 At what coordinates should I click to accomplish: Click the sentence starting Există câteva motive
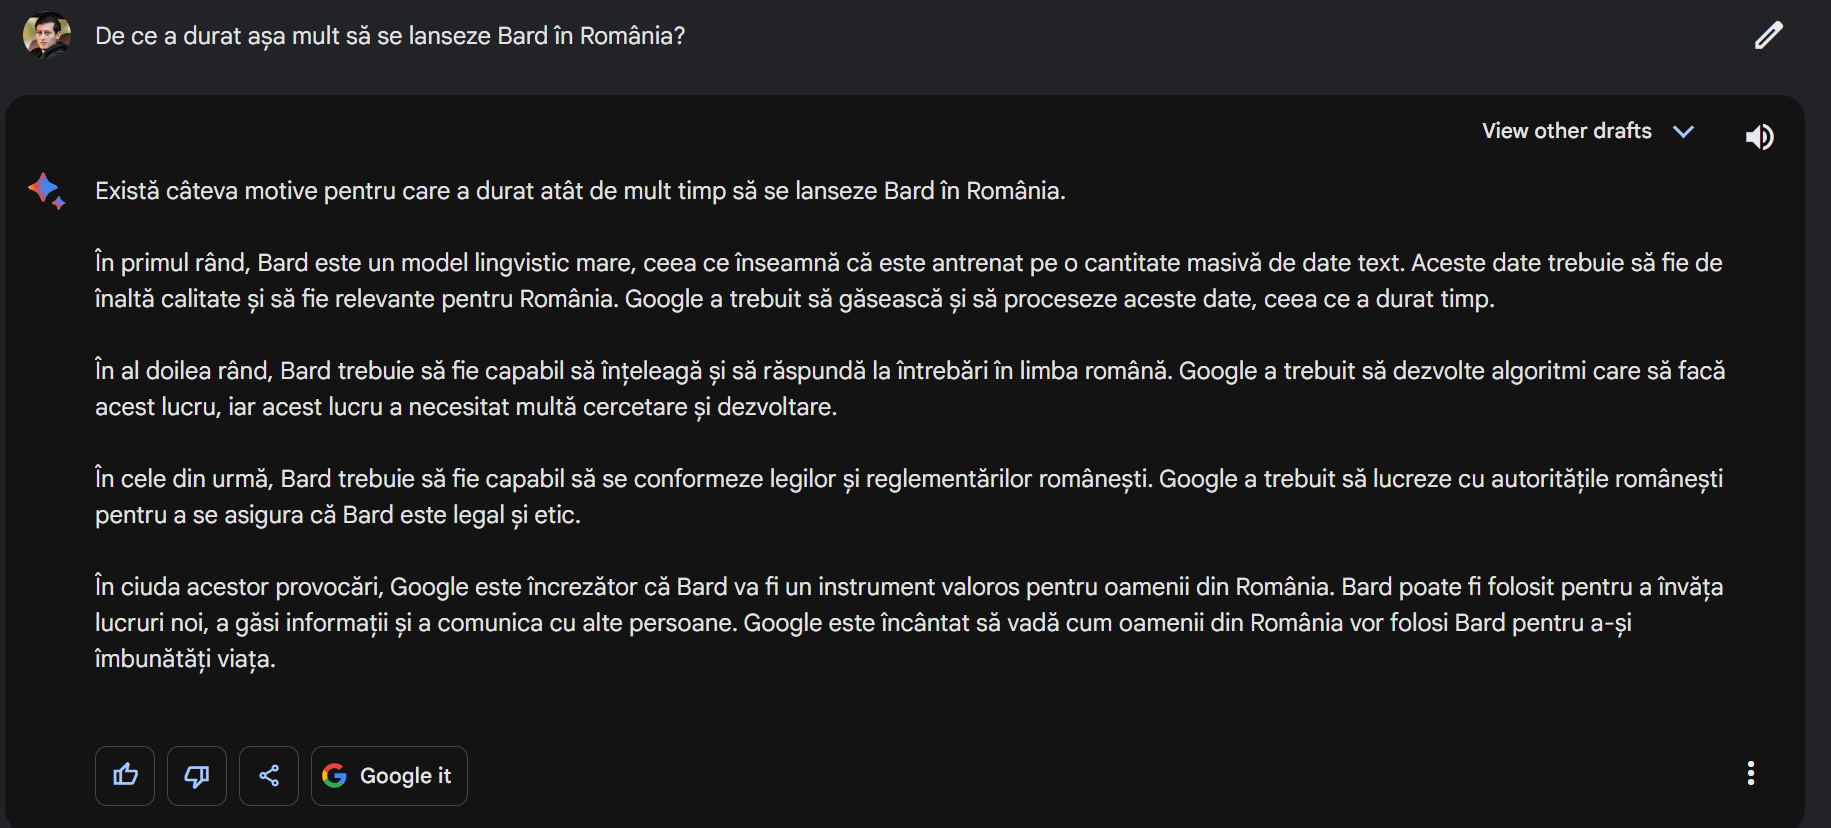coord(580,191)
